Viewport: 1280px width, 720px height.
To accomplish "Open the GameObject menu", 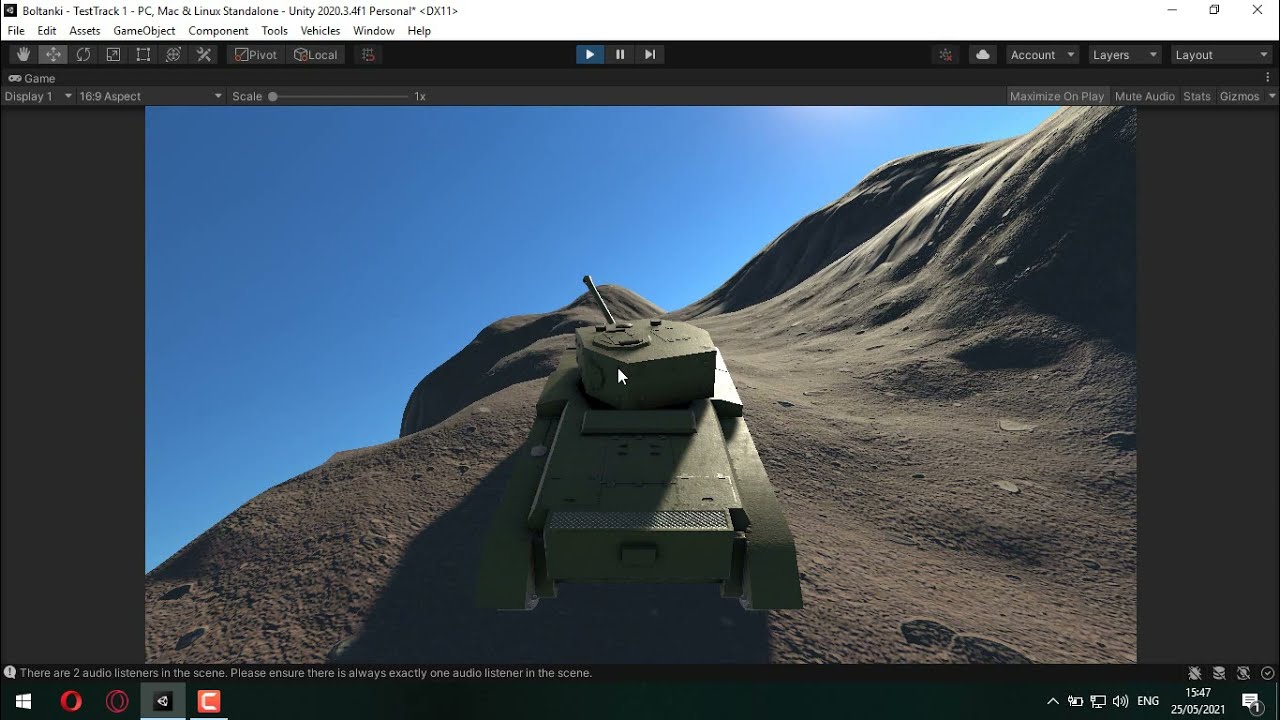I will pyautogui.click(x=144, y=31).
